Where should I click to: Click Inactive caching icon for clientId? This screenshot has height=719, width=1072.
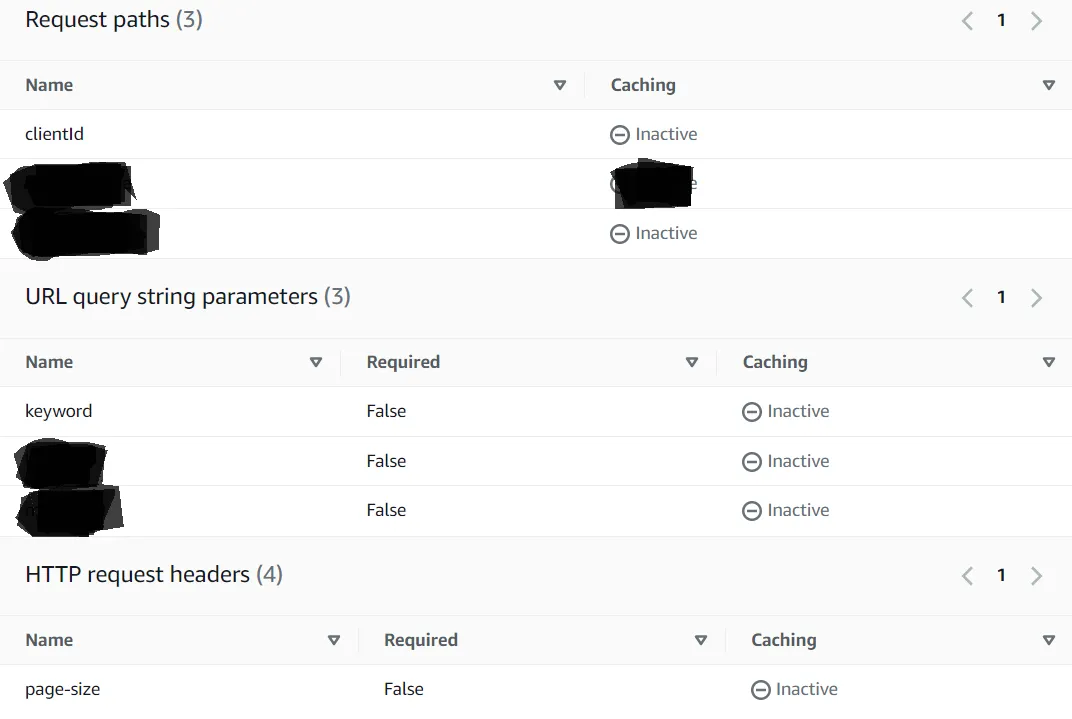pyautogui.click(x=620, y=135)
